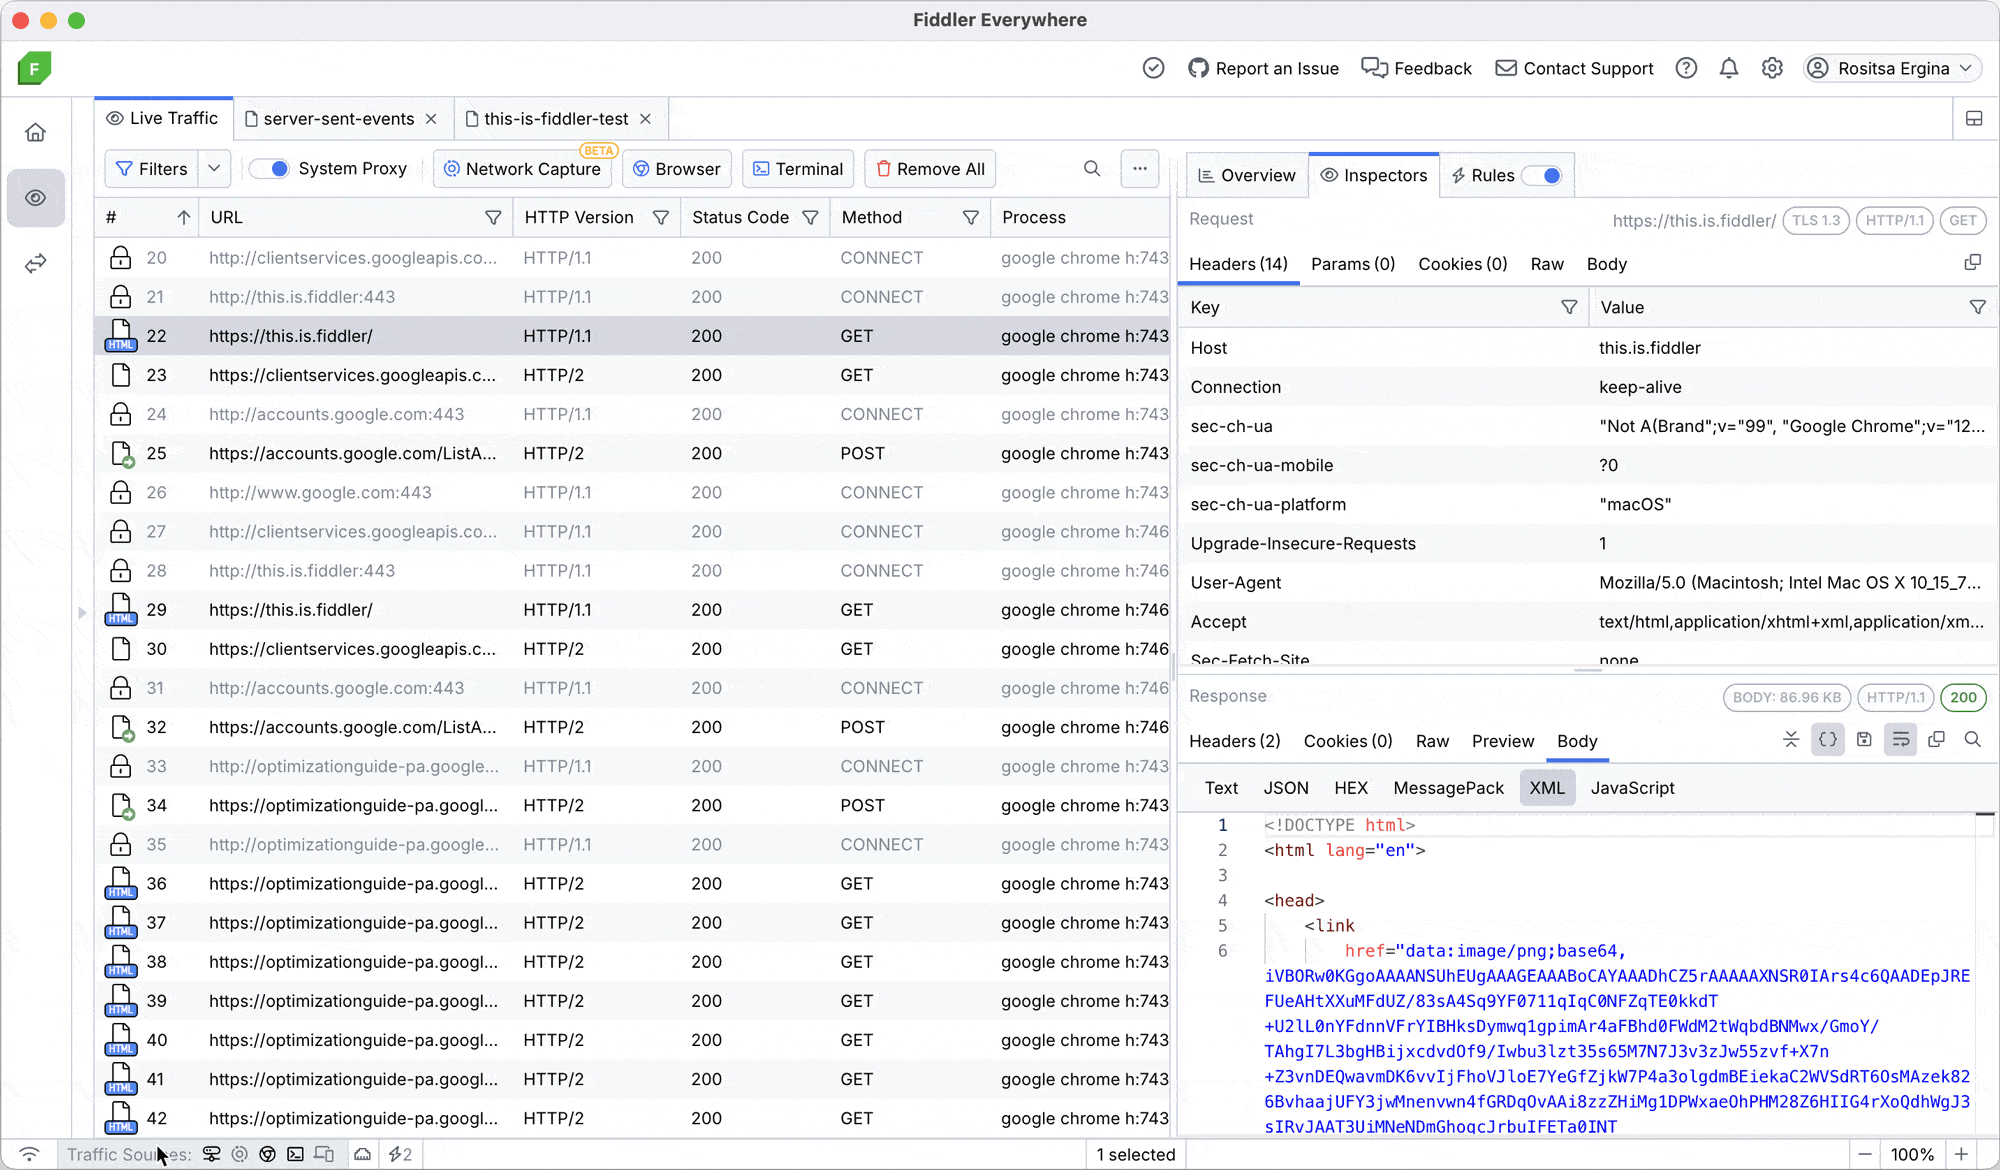
Task: Open the Method column filter
Action: (971, 218)
